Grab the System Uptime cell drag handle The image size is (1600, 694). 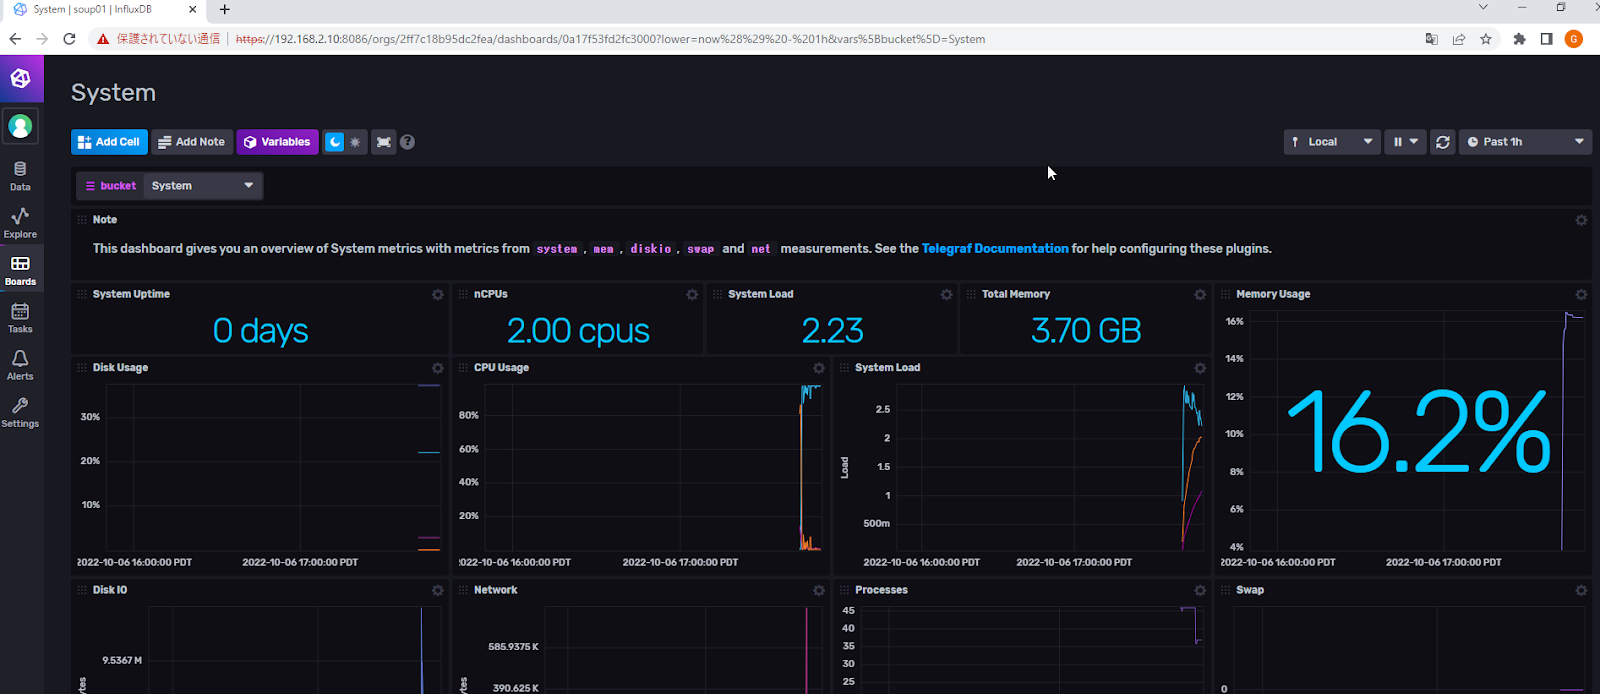point(82,294)
